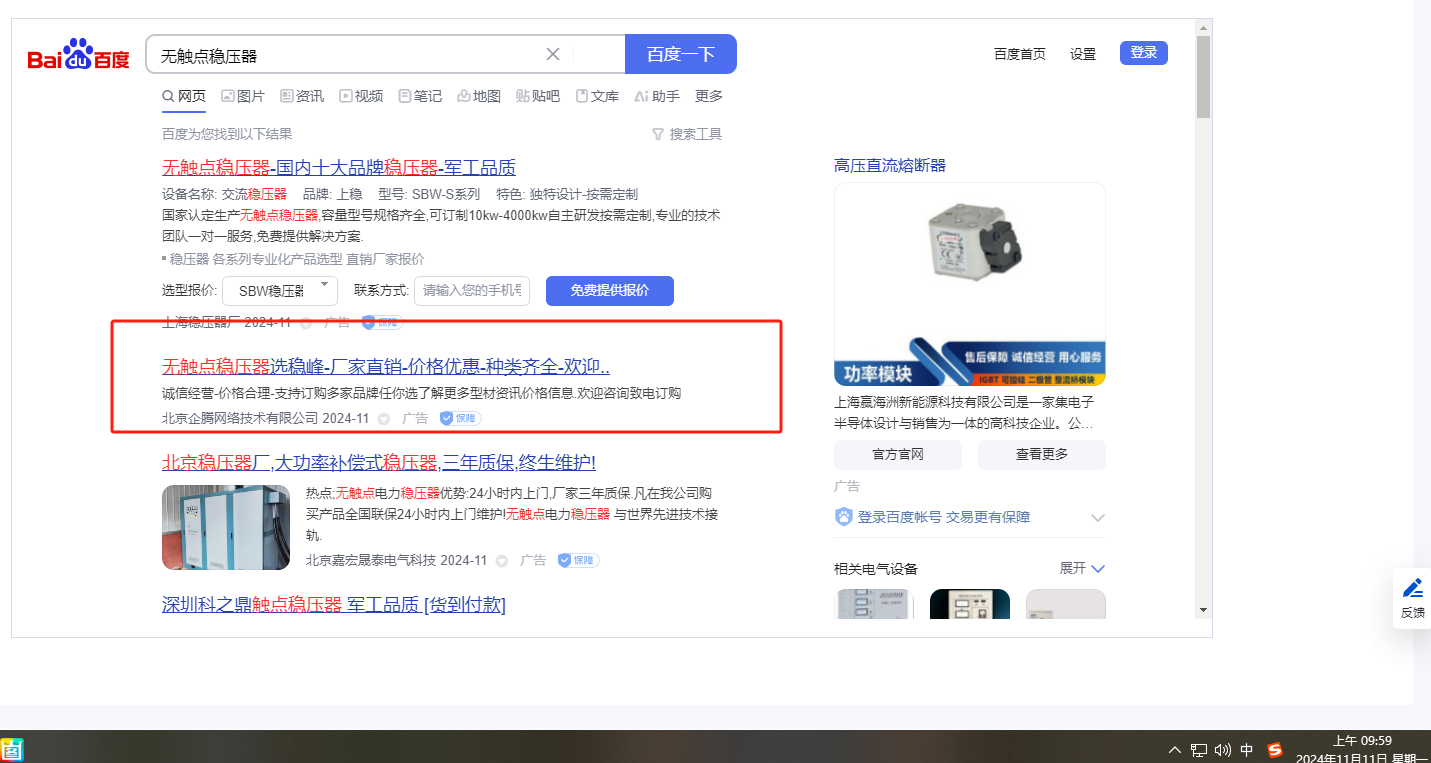Switch to the 图片 tab
Viewport: 1431px width, 763px height.
click(242, 96)
